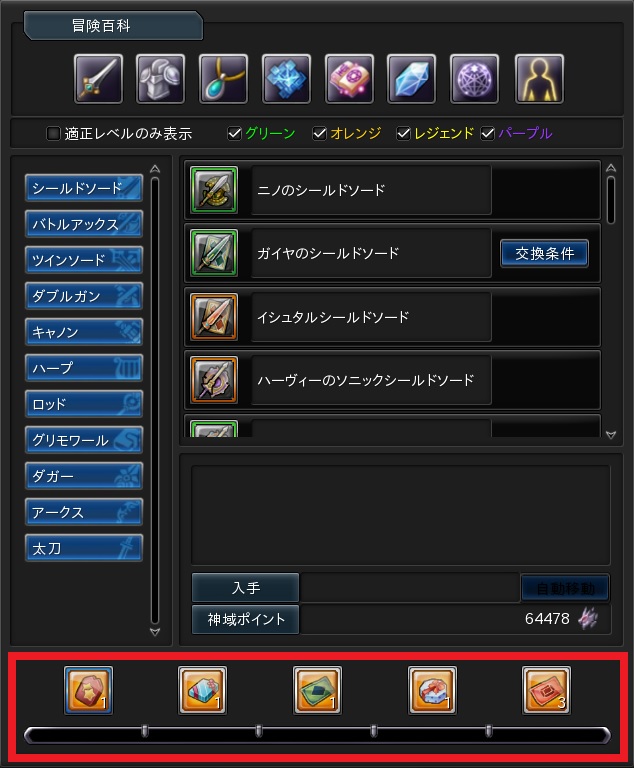
Task: Open the purple magic circle category icon
Action: click(x=474, y=79)
